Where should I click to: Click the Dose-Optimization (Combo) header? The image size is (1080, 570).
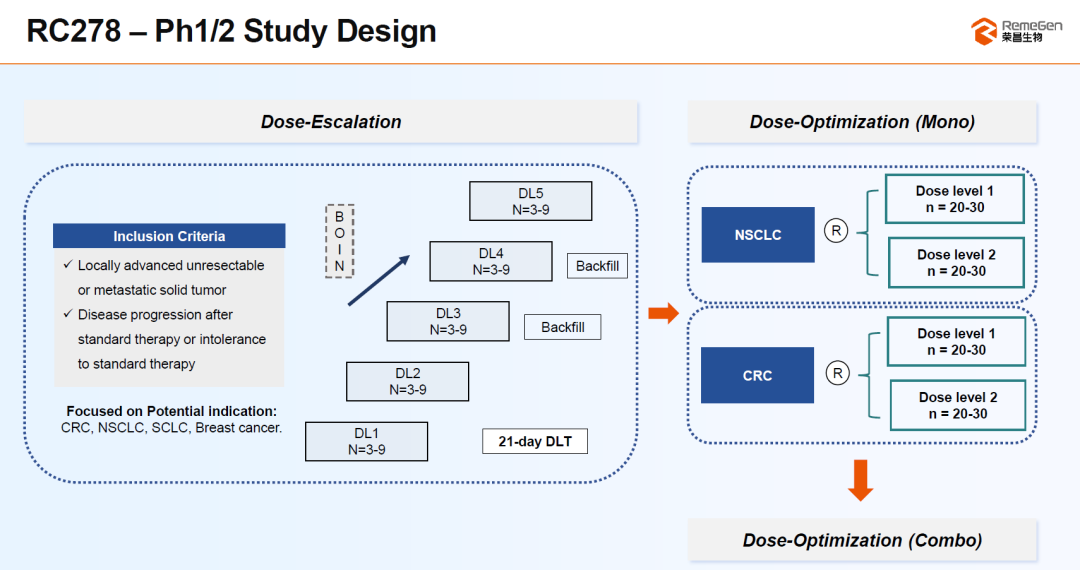861,540
